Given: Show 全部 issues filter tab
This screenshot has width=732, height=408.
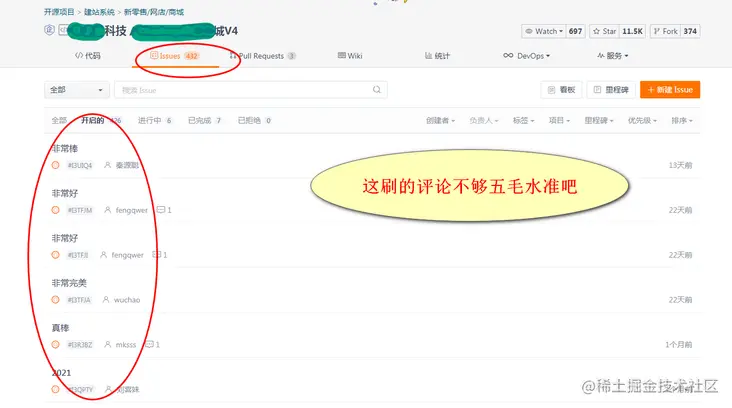Looking at the screenshot, I should (x=59, y=120).
